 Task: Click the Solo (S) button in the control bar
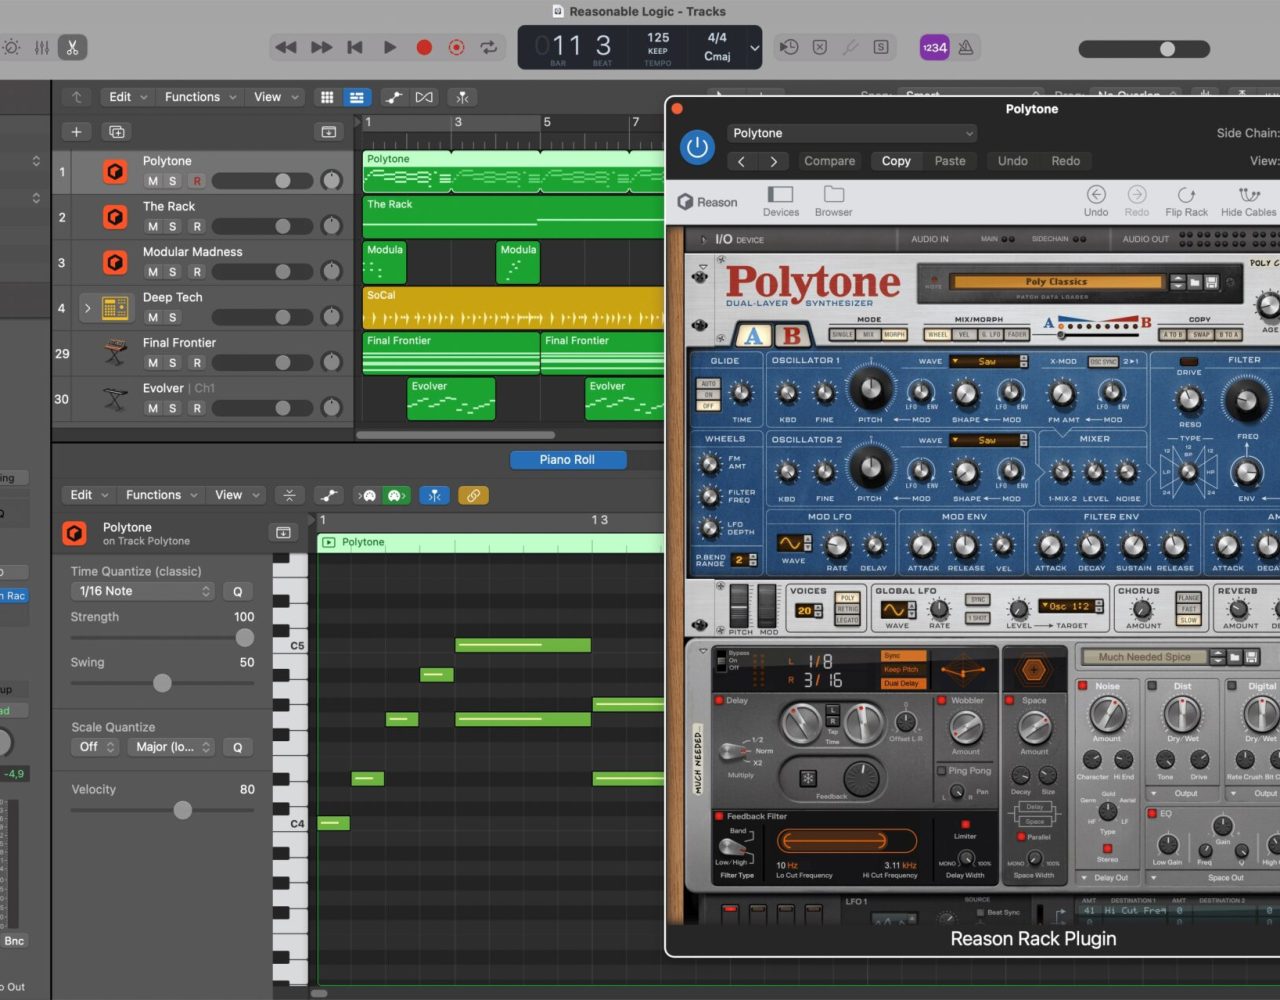(881, 47)
